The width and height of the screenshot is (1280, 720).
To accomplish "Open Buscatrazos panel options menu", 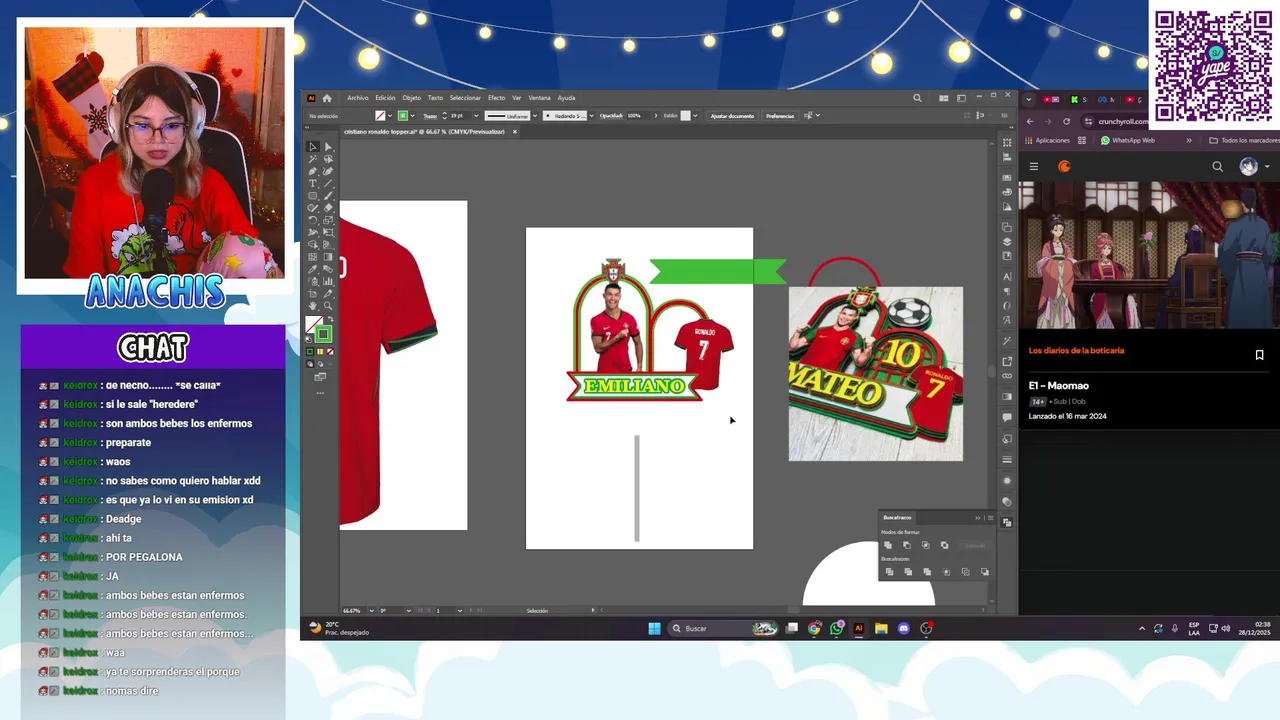I will (991, 518).
